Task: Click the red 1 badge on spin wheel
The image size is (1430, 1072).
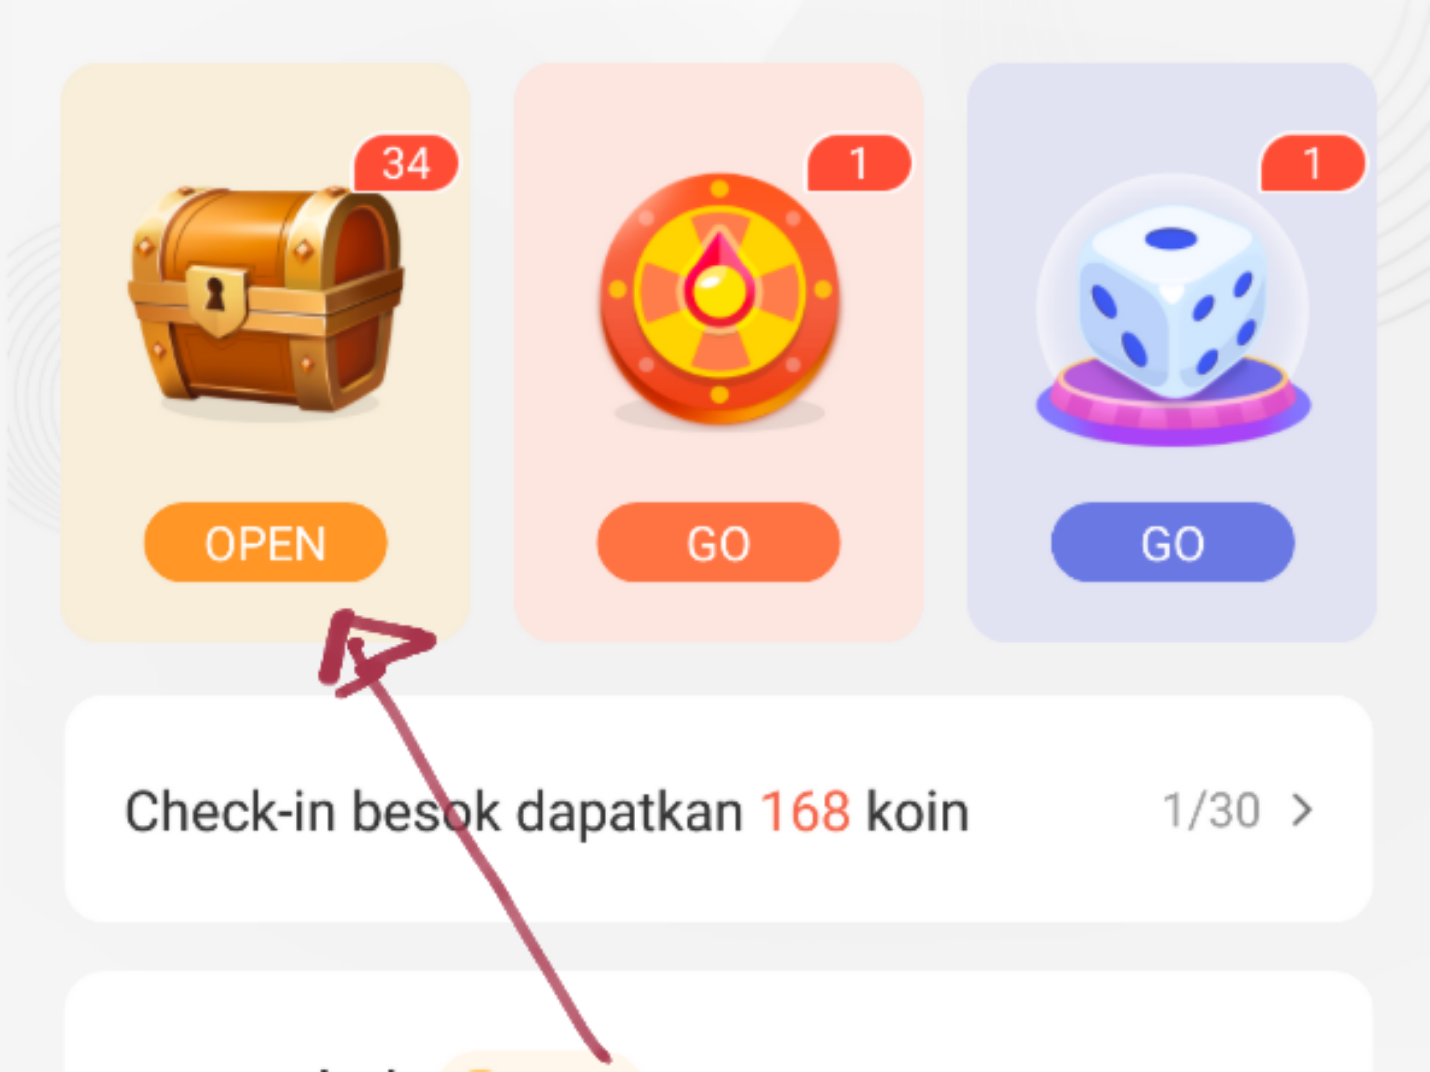Action: 859,163
